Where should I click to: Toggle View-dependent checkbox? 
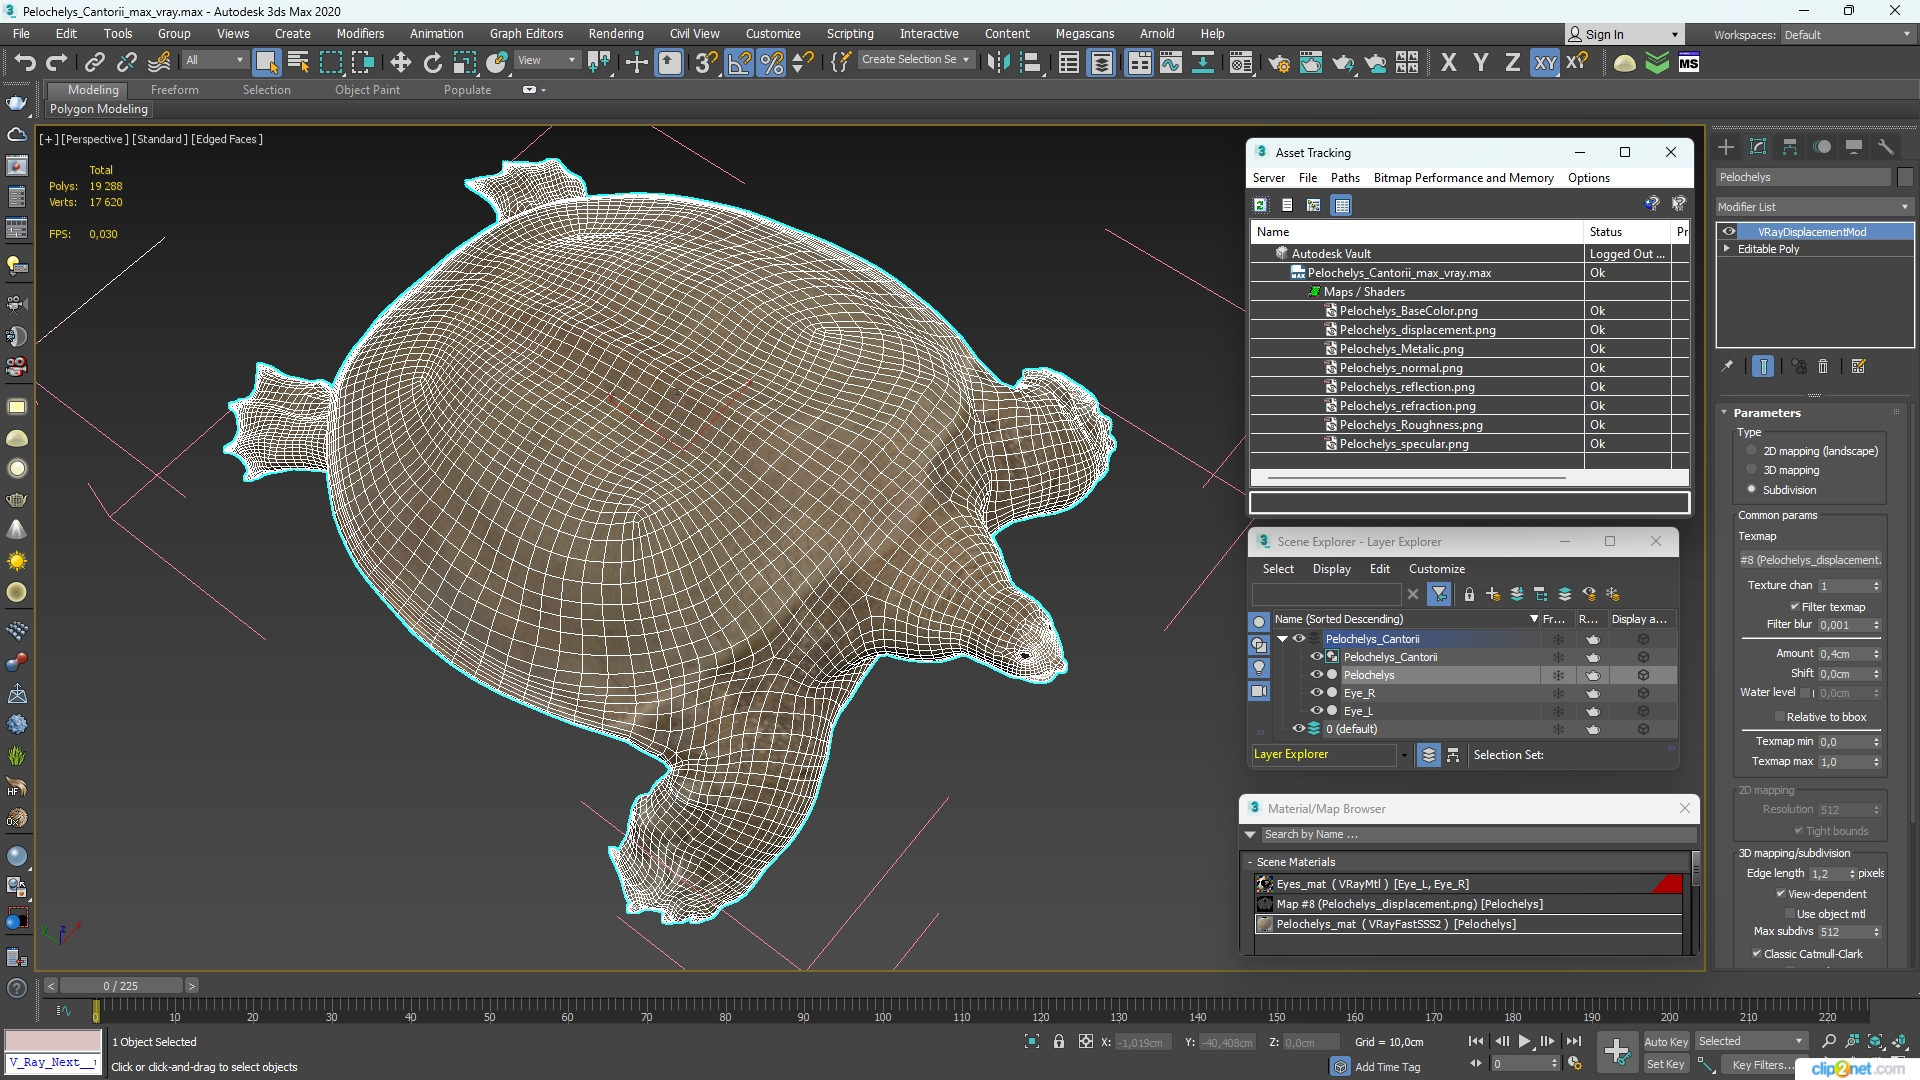[1781, 894]
